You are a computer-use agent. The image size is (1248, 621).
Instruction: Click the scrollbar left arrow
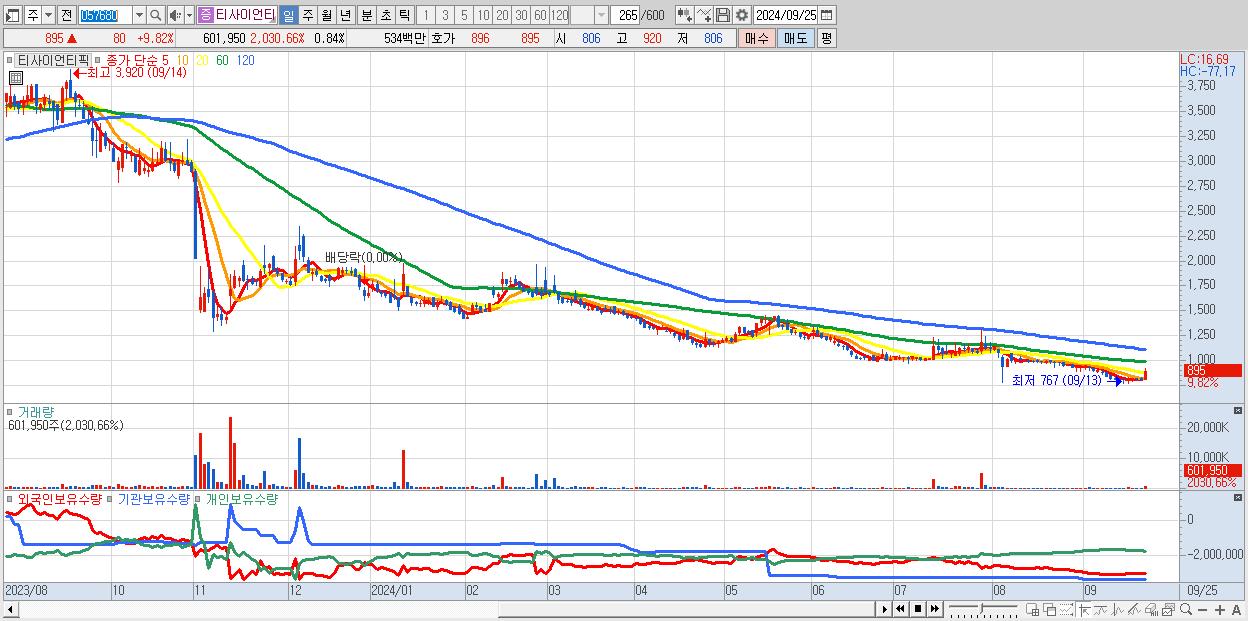10,609
